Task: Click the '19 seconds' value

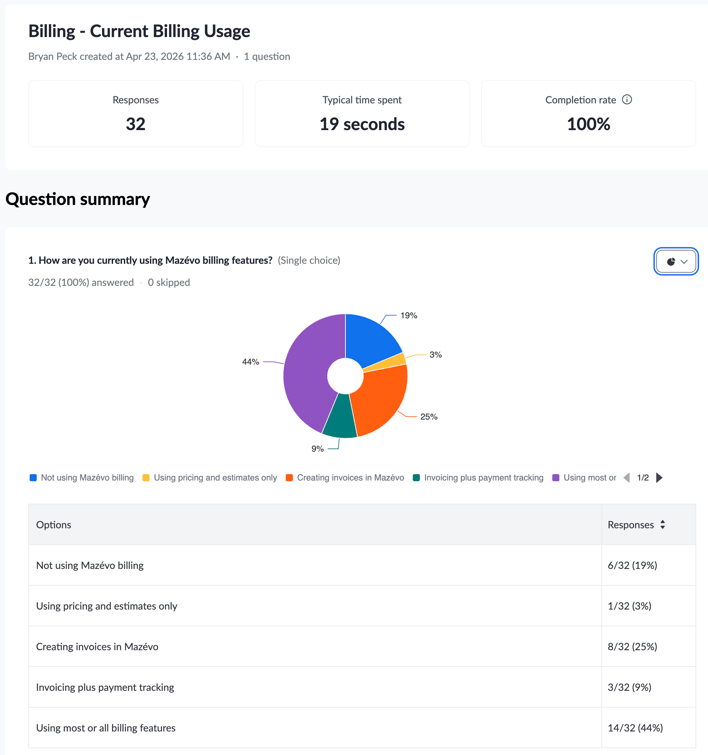Action: [362, 124]
